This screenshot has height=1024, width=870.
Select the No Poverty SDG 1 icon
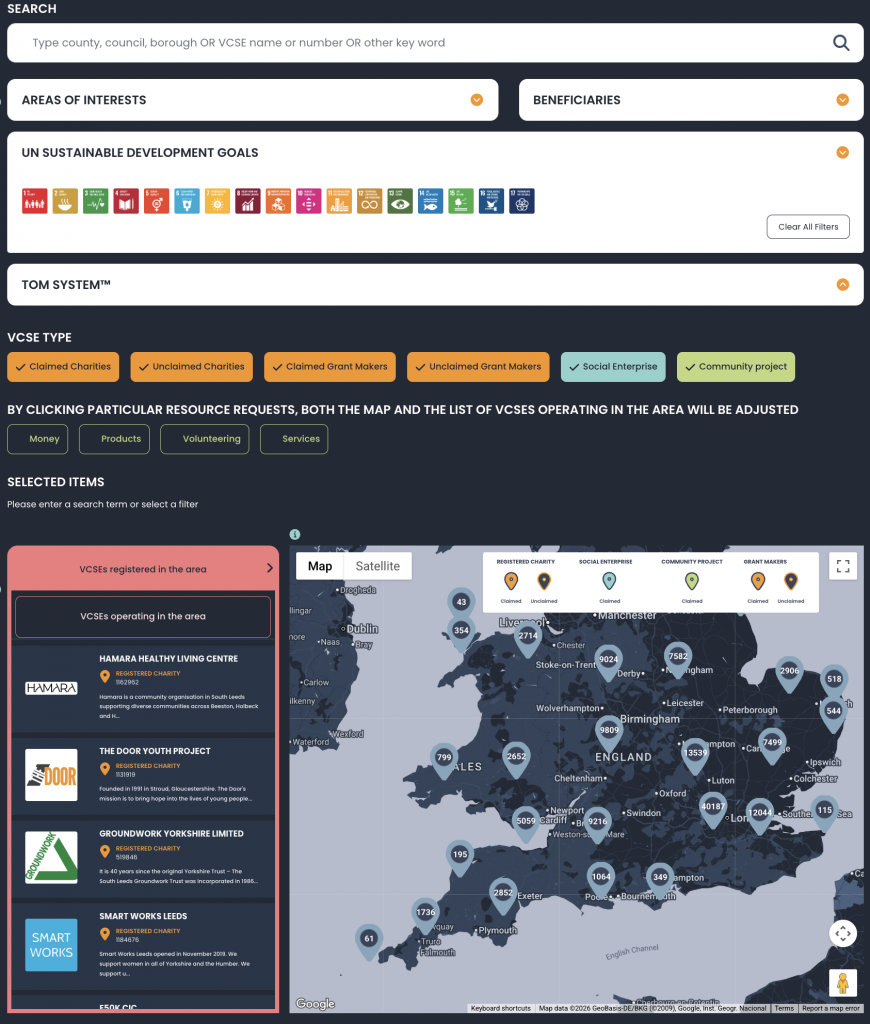tap(34, 201)
